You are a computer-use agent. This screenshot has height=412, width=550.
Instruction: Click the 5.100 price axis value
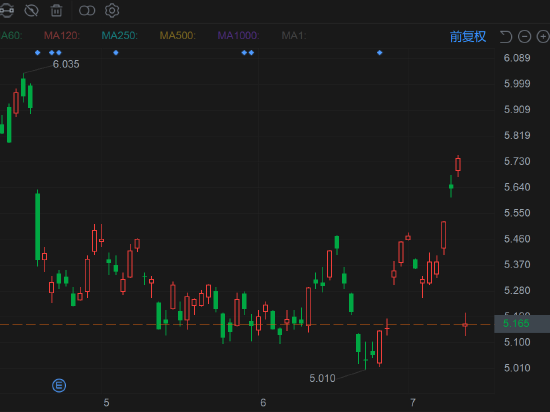[517, 342]
